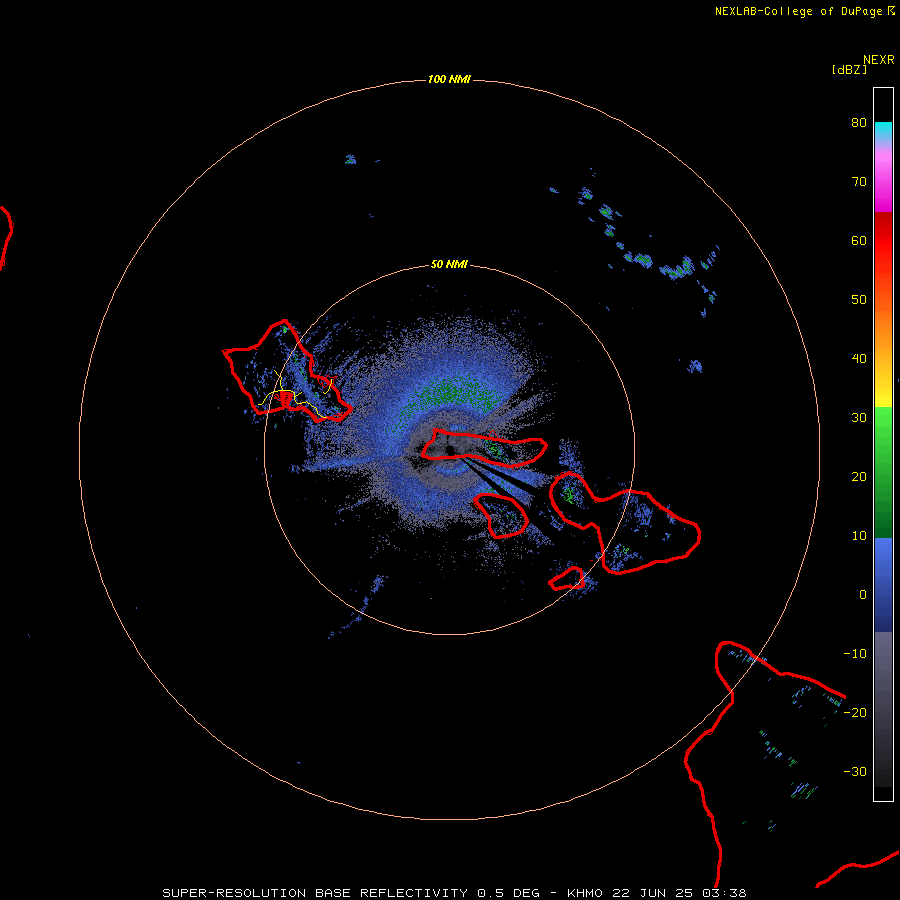Click the 60 value on the dBZ scale
Image resolution: width=900 pixels, height=900 pixels.
859,240
